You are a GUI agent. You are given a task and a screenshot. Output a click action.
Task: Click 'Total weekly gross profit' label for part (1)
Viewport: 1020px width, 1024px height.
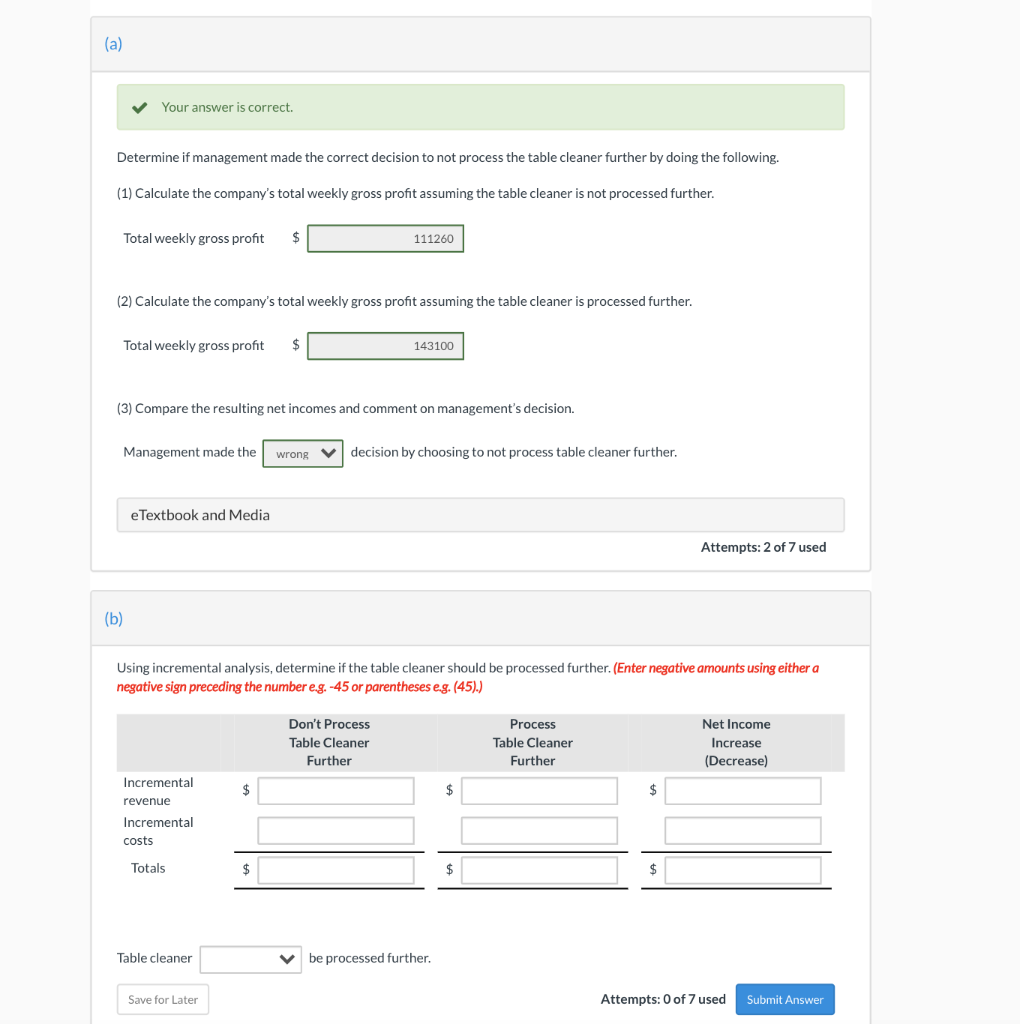[x=194, y=238]
